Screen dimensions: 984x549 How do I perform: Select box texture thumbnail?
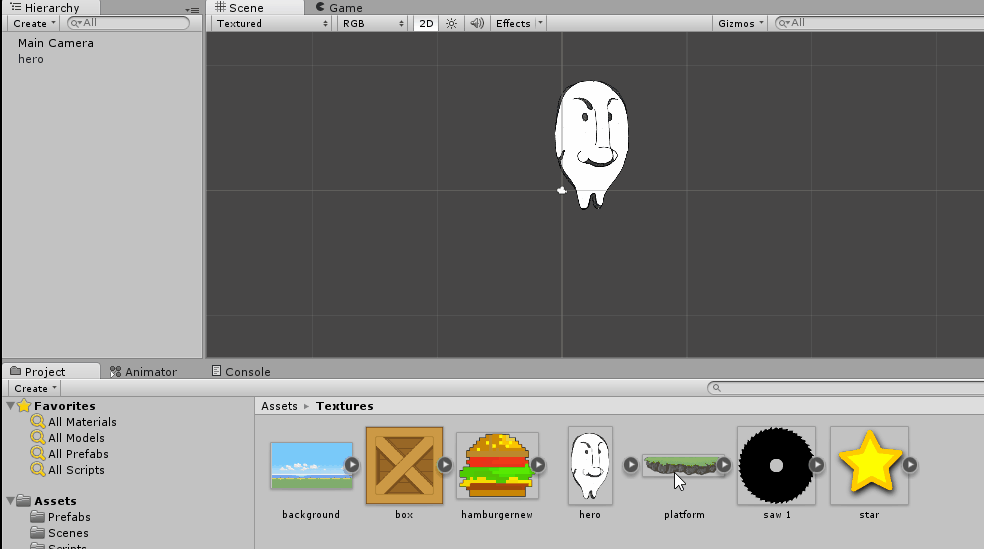pyautogui.click(x=404, y=466)
